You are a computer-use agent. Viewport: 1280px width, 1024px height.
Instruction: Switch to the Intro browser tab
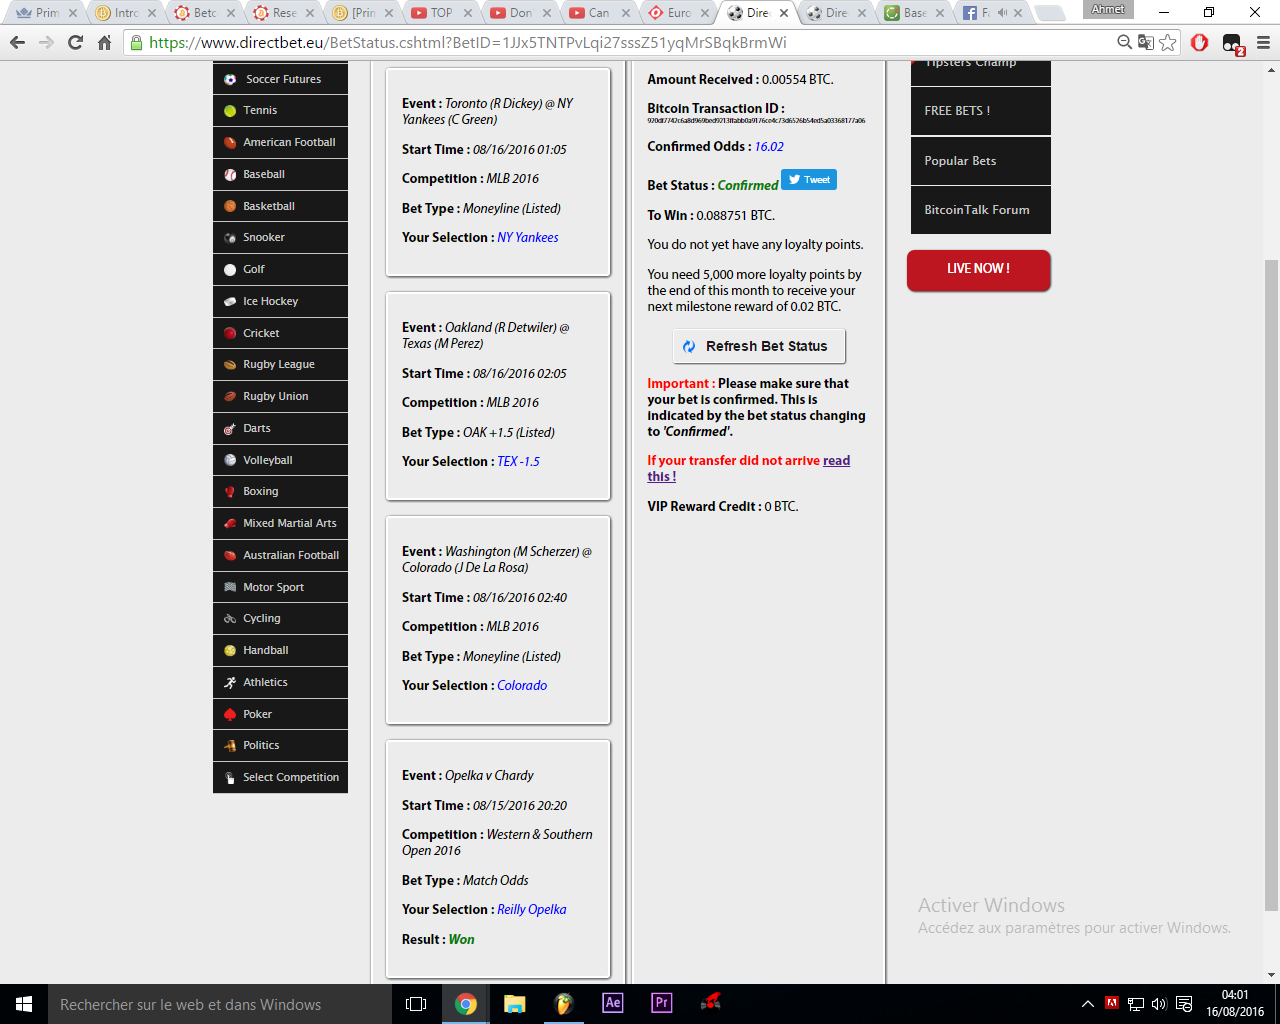(x=126, y=13)
